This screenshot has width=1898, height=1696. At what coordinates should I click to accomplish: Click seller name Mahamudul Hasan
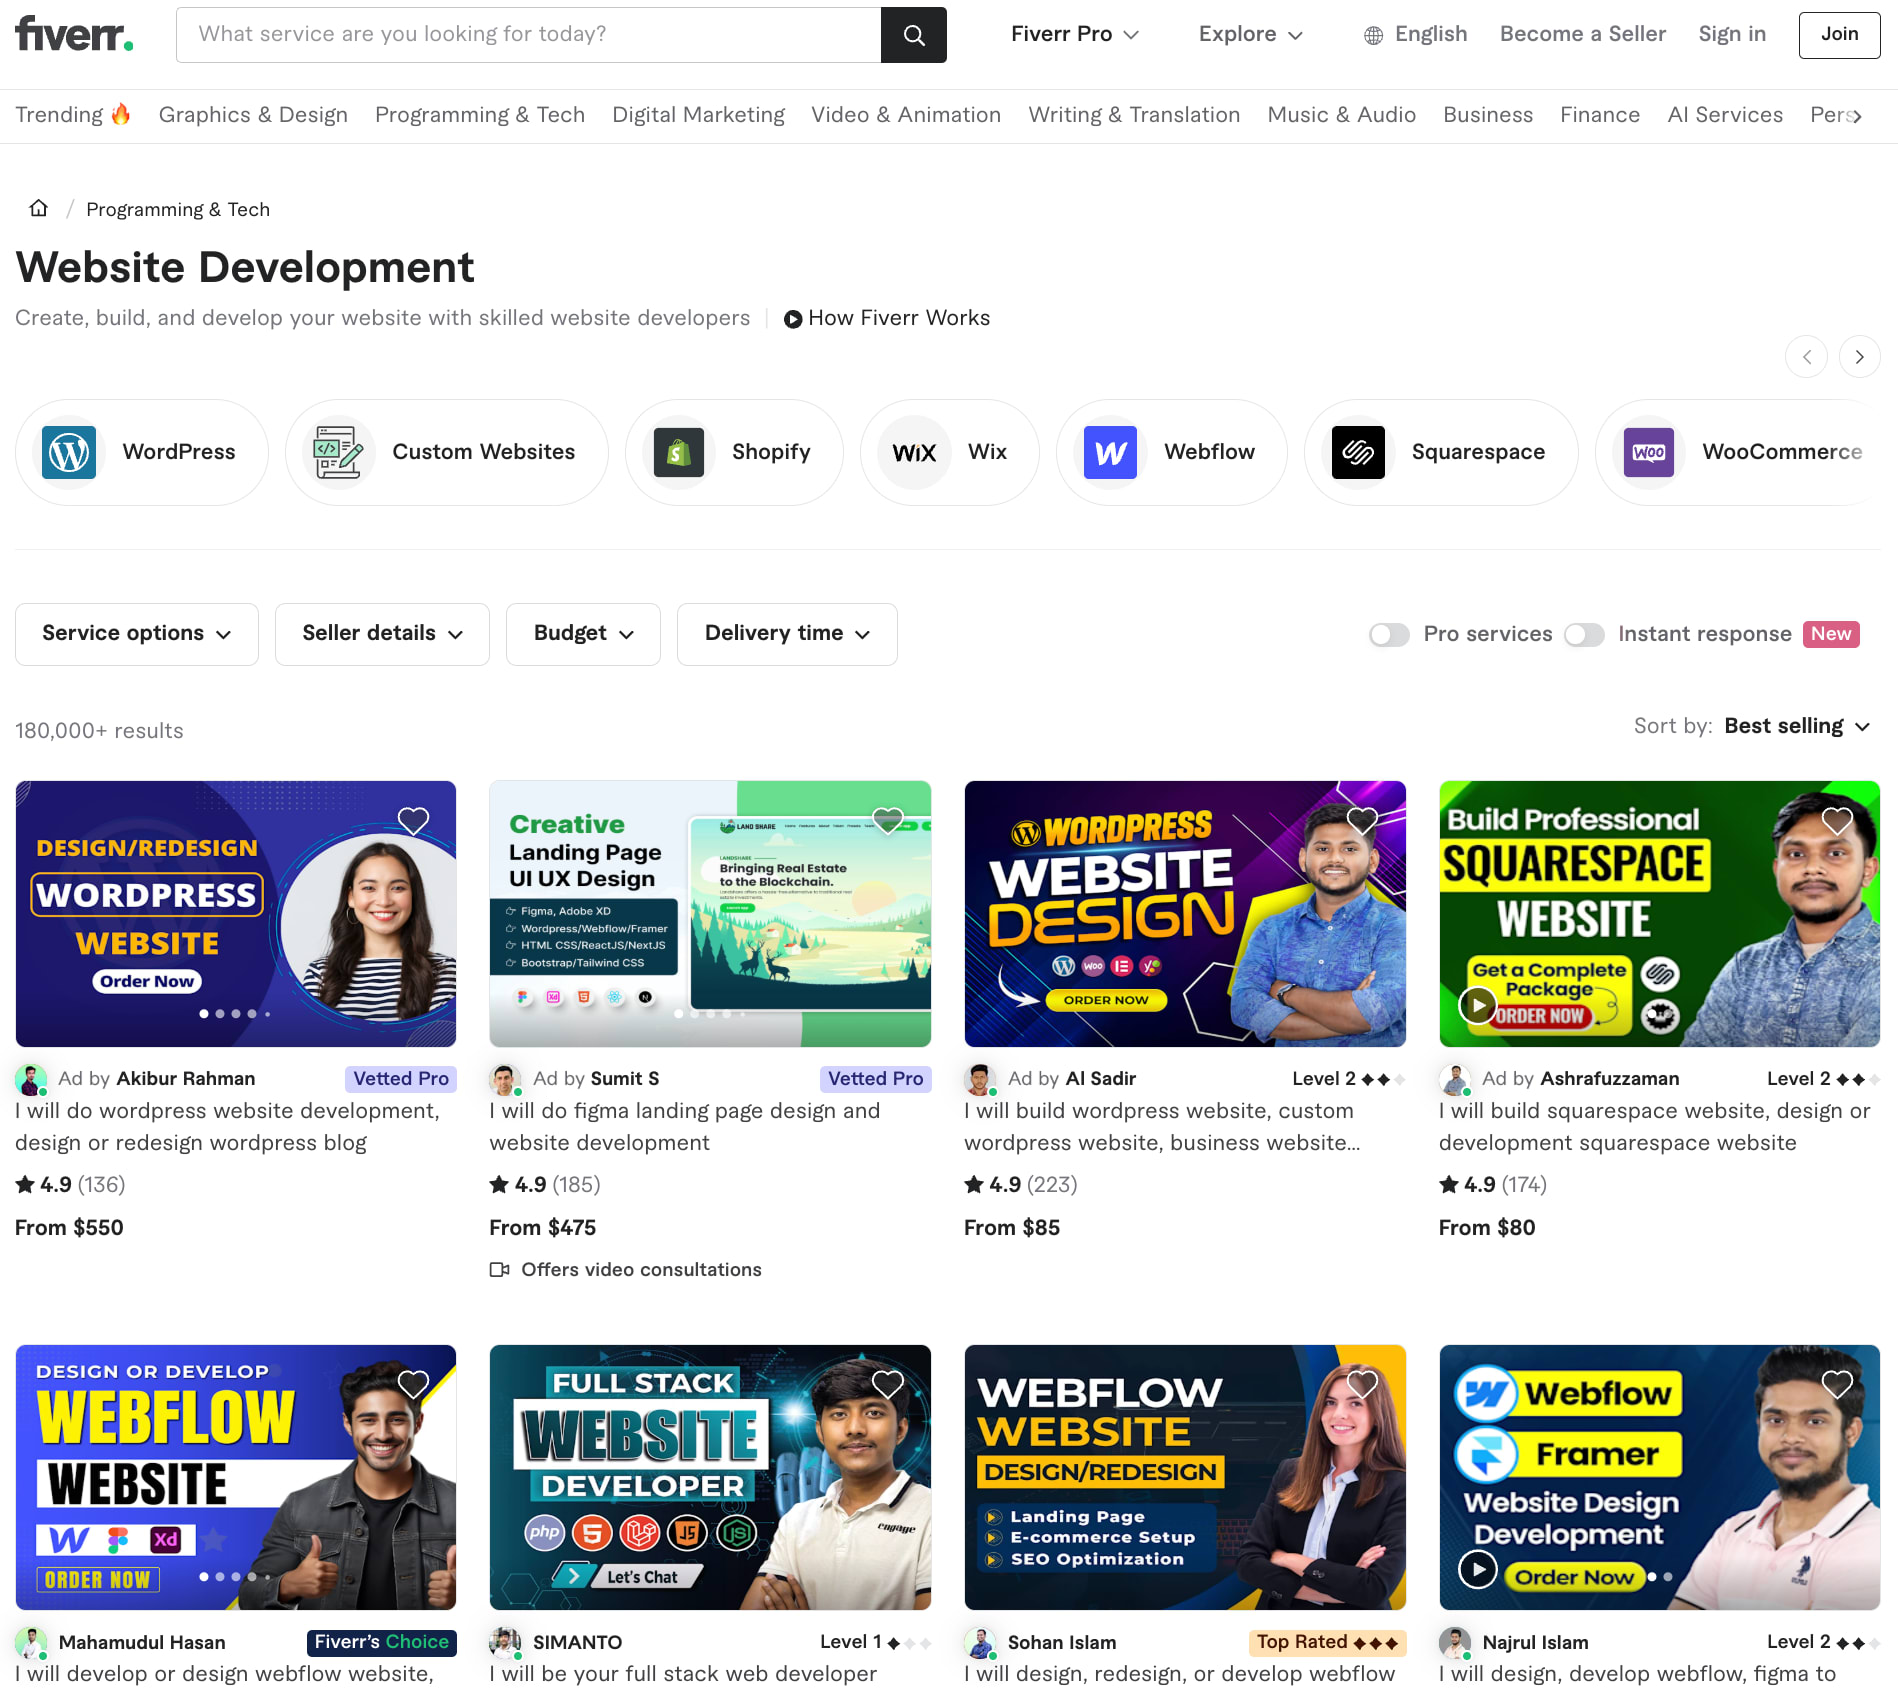pyautogui.click(x=142, y=1642)
